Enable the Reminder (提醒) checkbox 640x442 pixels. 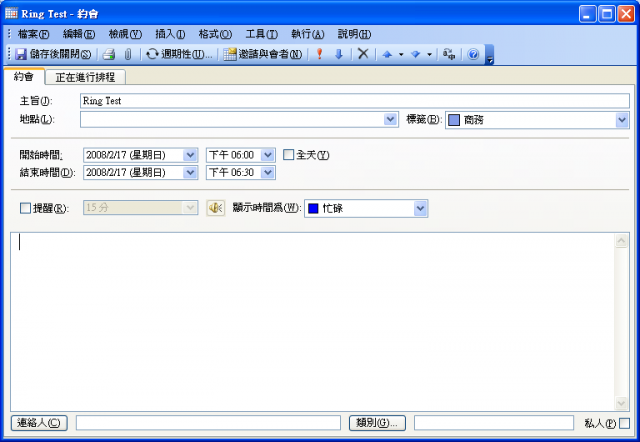tap(25, 208)
